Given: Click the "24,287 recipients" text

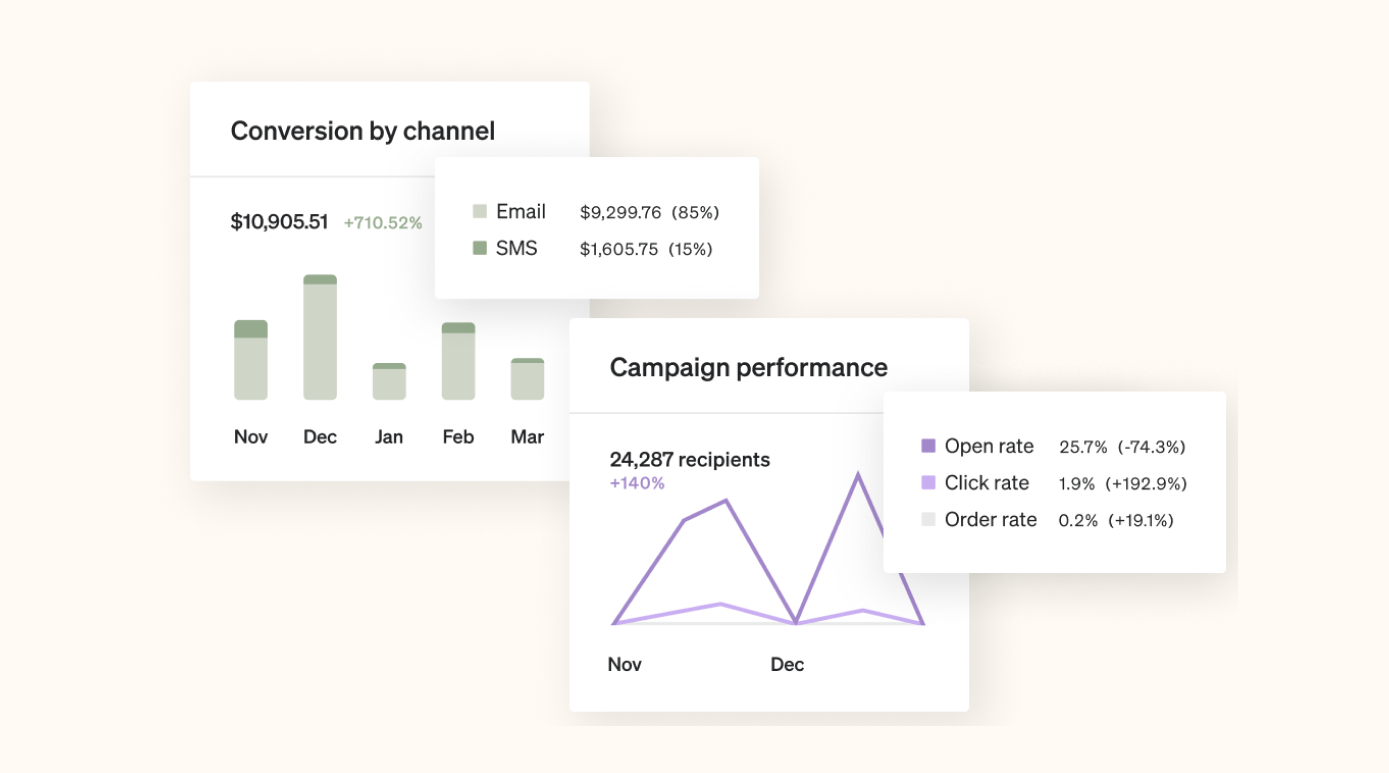Looking at the screenshot, I should (690, 460).
